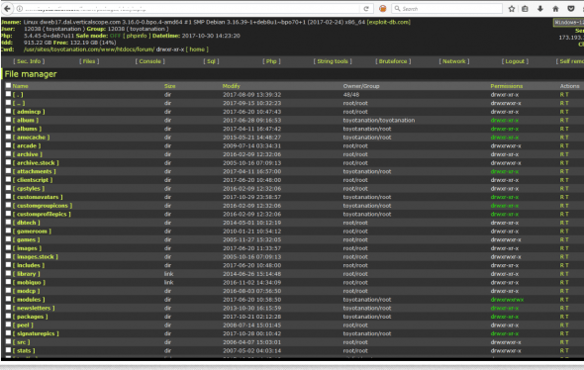The image size is (584, 370).
Task: Click the exploit-db.com link
Action: 389,22
